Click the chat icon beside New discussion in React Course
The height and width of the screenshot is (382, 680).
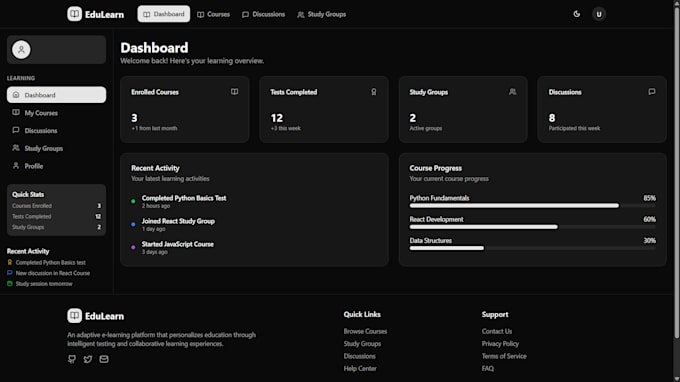pos(10,273)
